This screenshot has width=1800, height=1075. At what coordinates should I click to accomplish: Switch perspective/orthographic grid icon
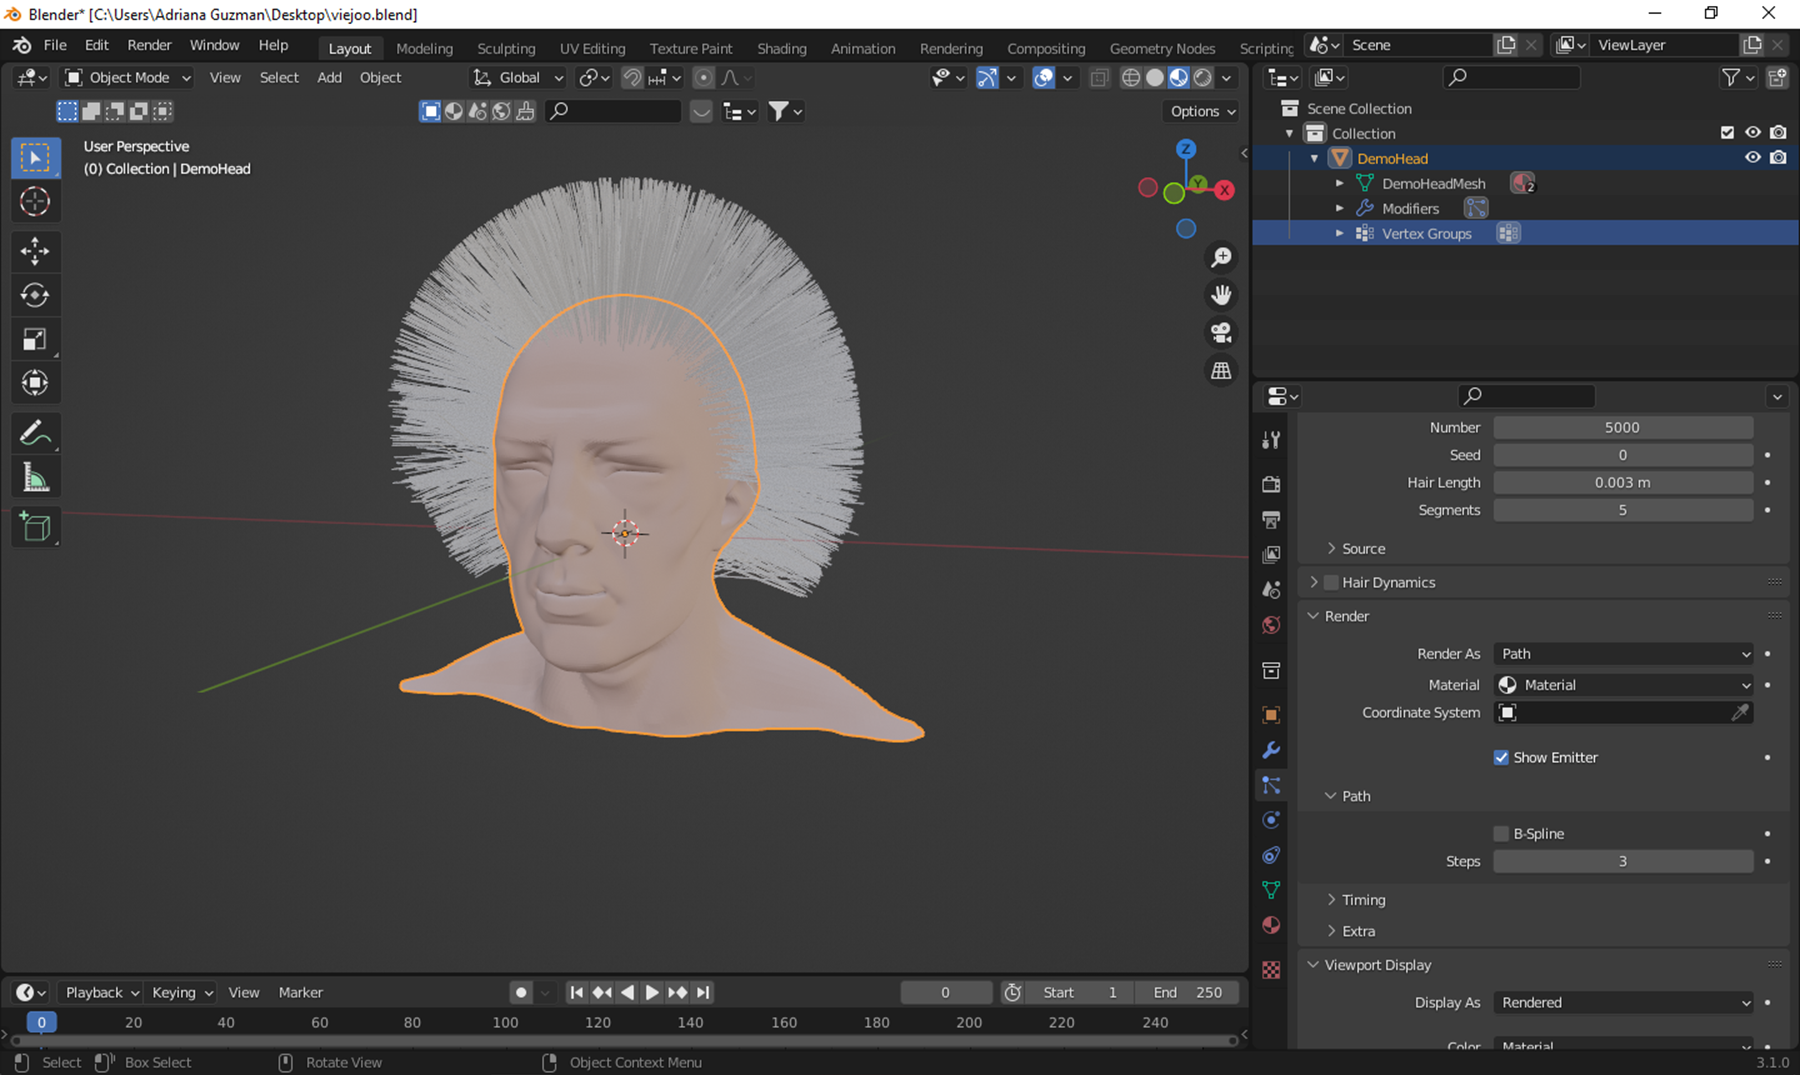pos(1221,371)
